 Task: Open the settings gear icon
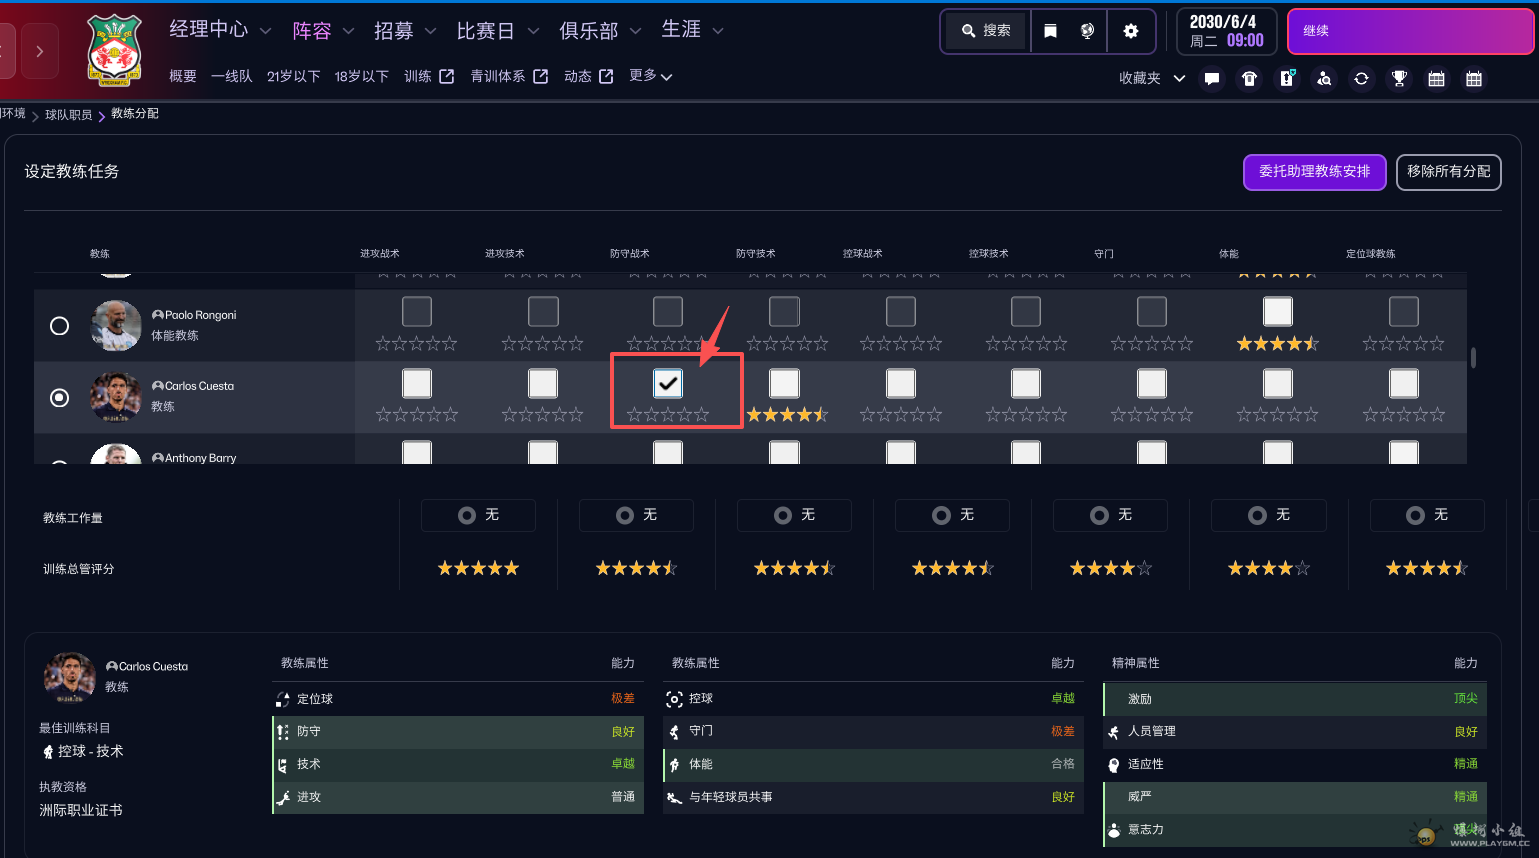1130,31
